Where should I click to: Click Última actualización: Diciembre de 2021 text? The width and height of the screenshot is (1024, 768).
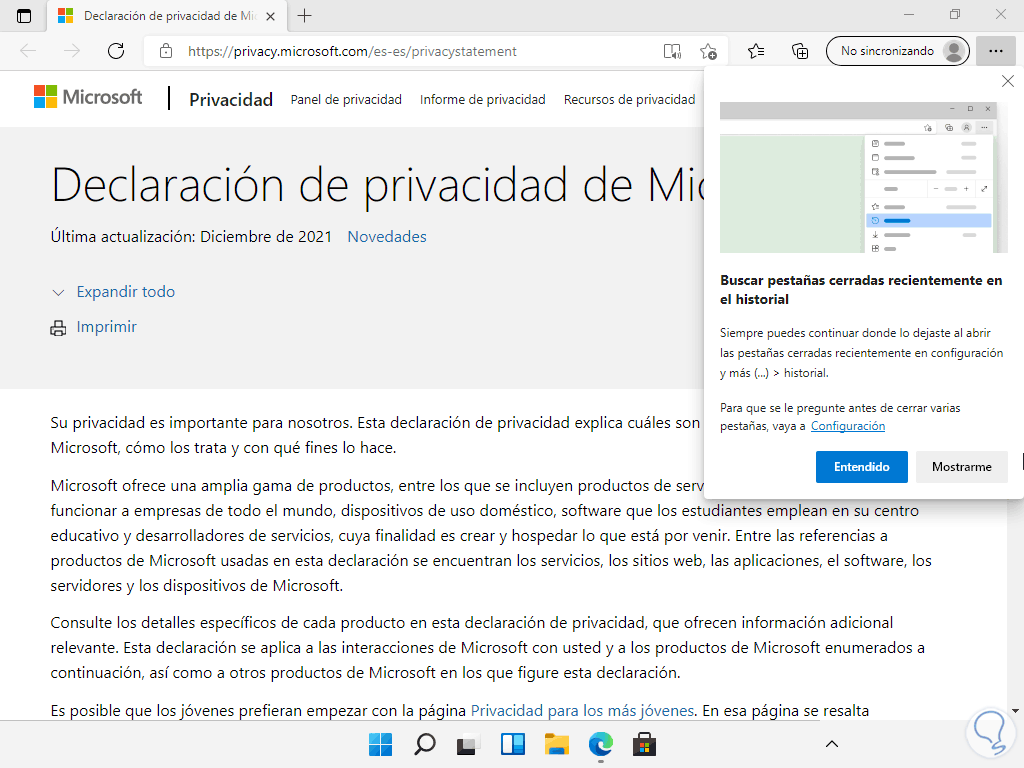(191, 236)
